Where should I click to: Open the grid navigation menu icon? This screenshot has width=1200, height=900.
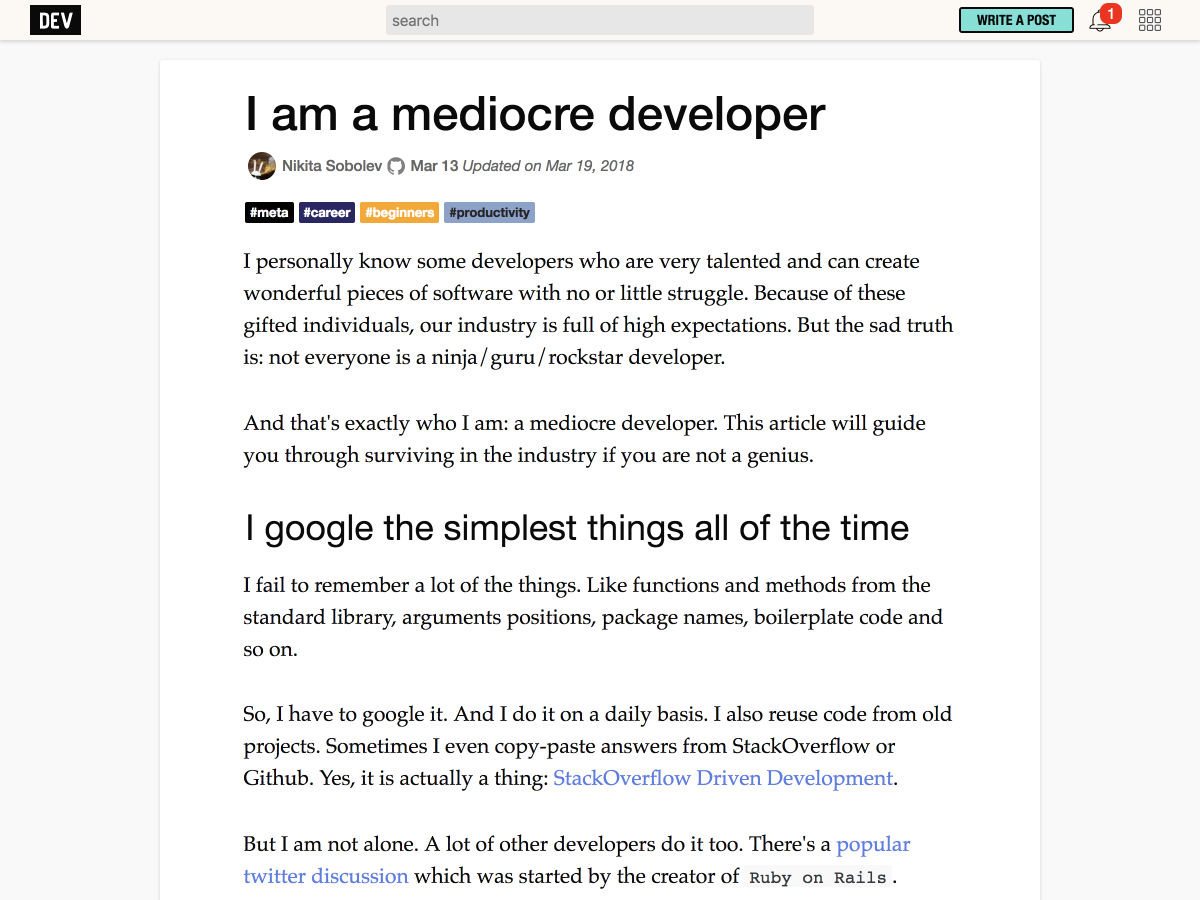point(1150,20)
